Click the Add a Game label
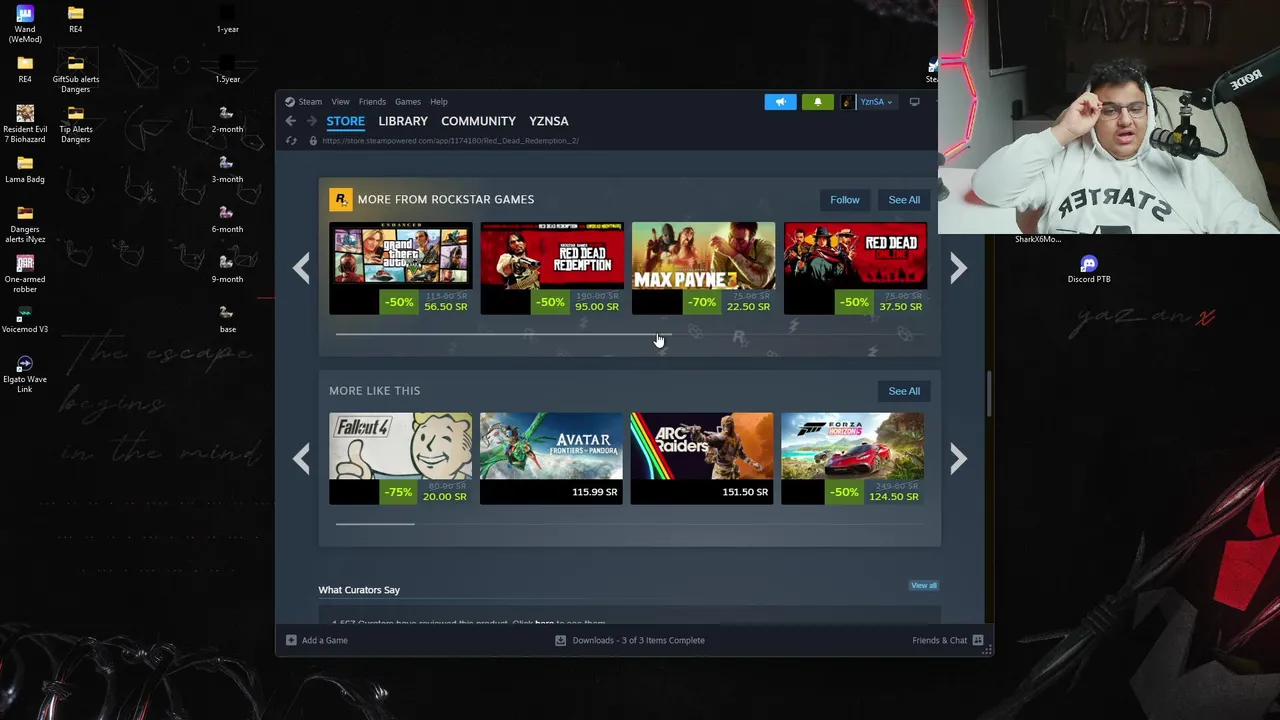Viewport: 1280px width, 720px height. coord(324,640)
